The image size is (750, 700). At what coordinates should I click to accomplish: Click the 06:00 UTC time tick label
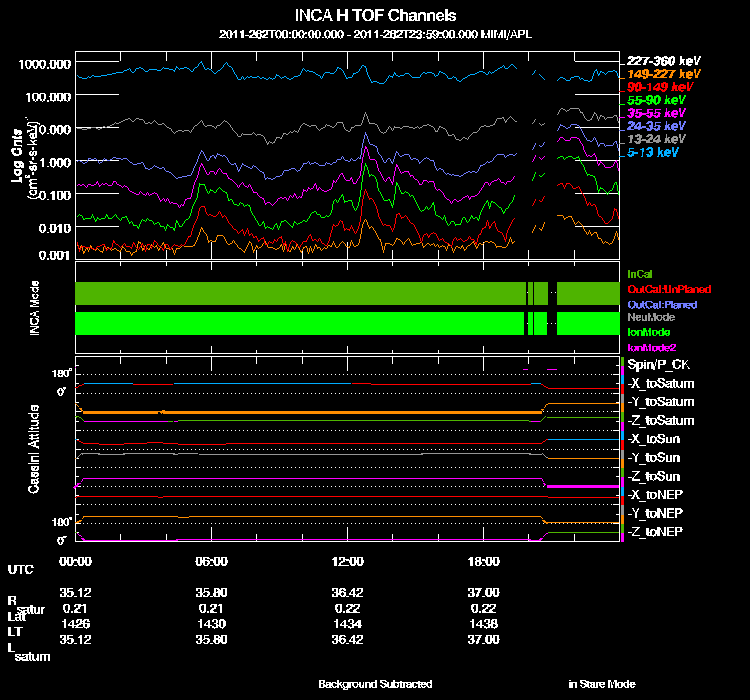[212, 561]
